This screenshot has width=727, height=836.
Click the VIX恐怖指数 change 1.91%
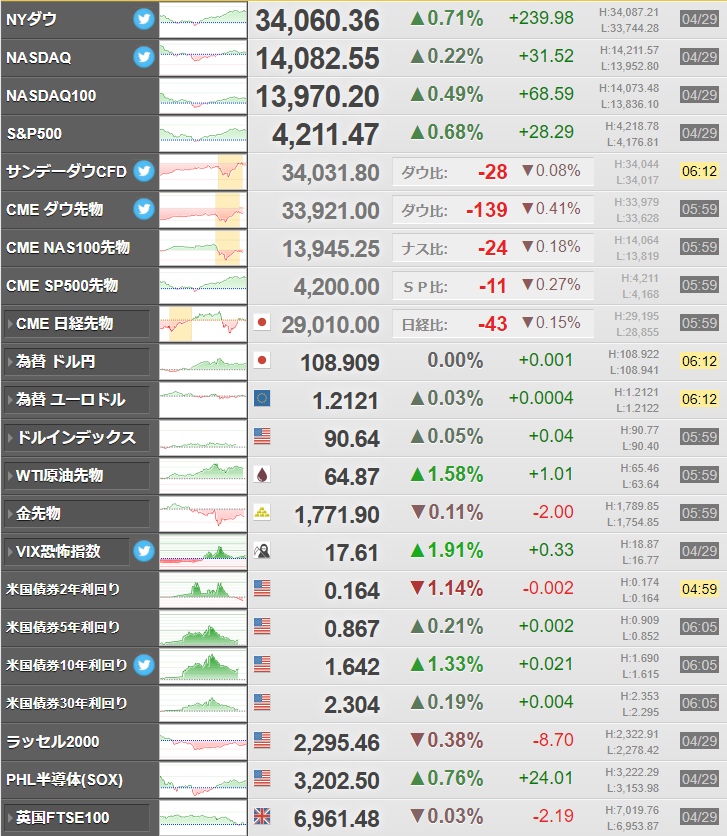pyautogui.click(x=447, y=550)
